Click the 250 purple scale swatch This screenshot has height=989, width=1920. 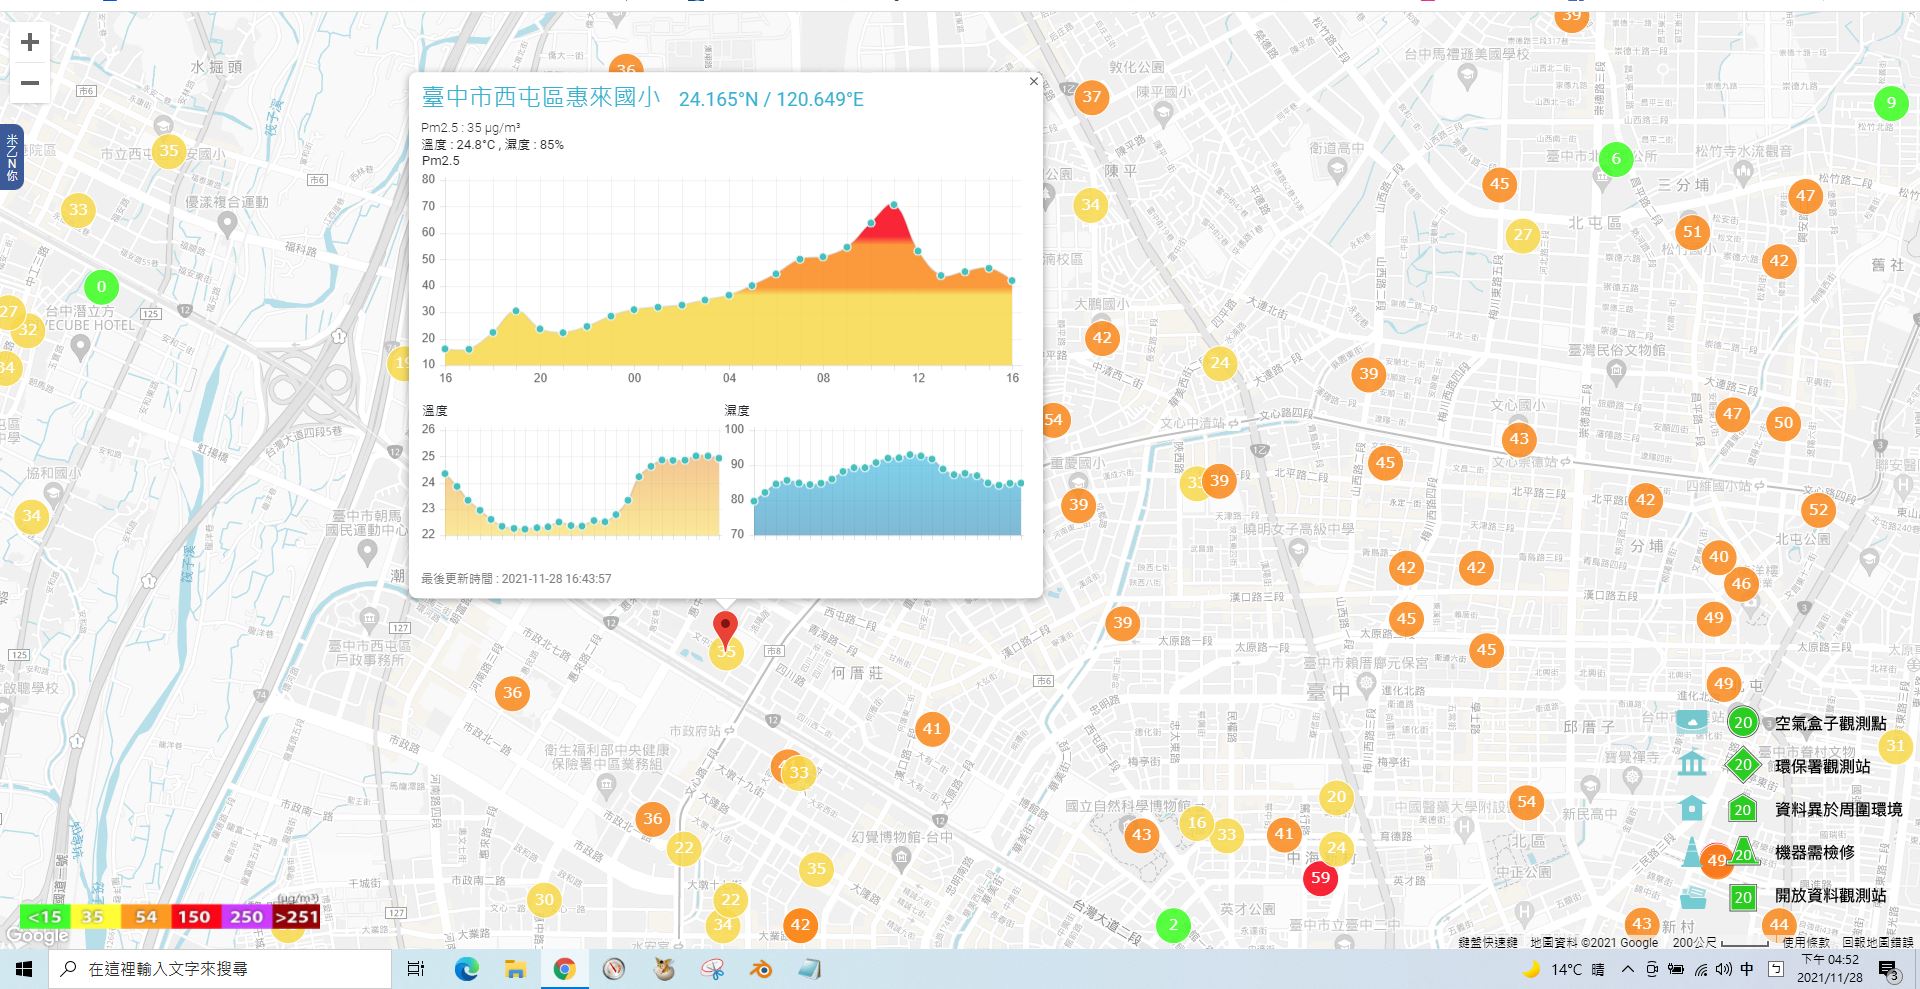(x=246, y=916)
